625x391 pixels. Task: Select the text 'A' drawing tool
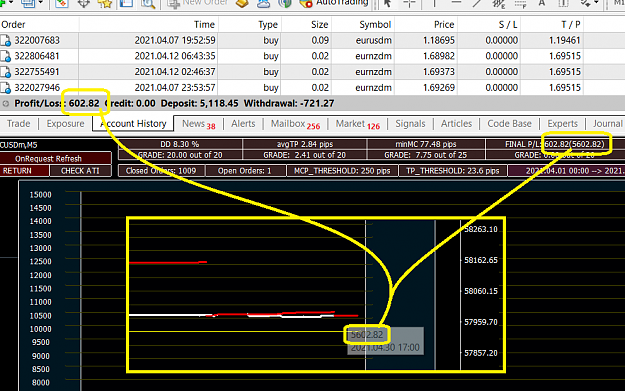click(x=542, y=3)
